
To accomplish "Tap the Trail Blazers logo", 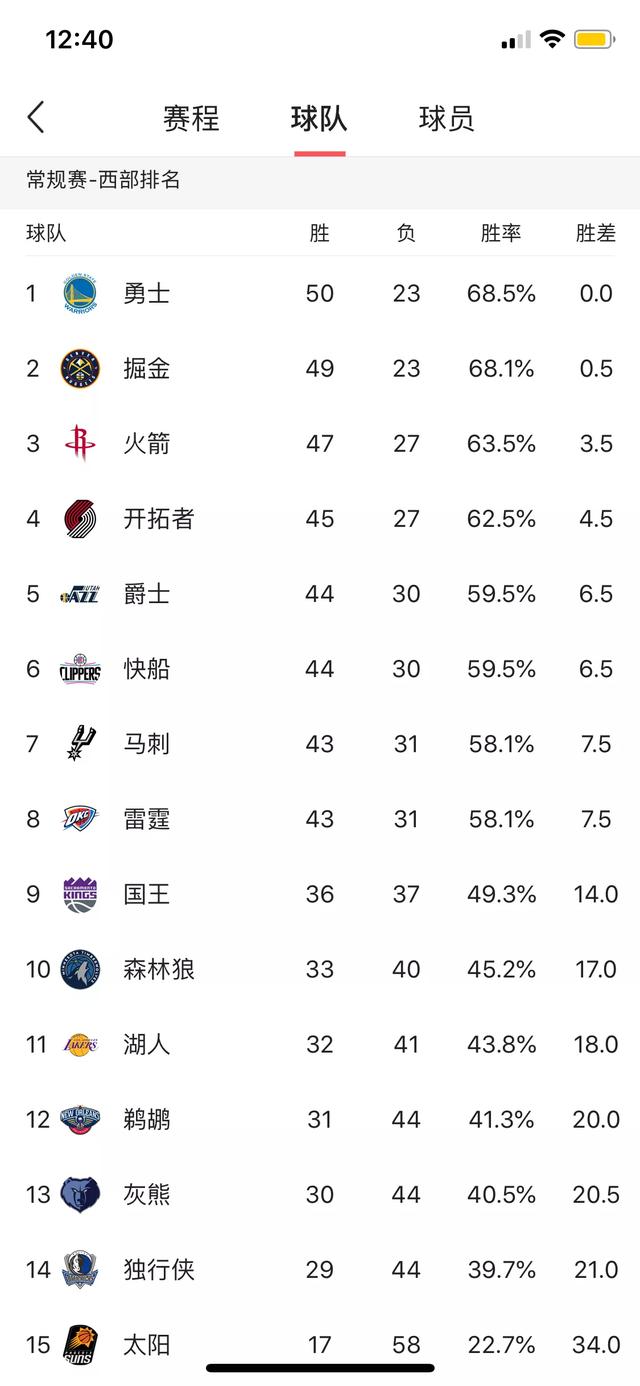I will pos(80,518).
